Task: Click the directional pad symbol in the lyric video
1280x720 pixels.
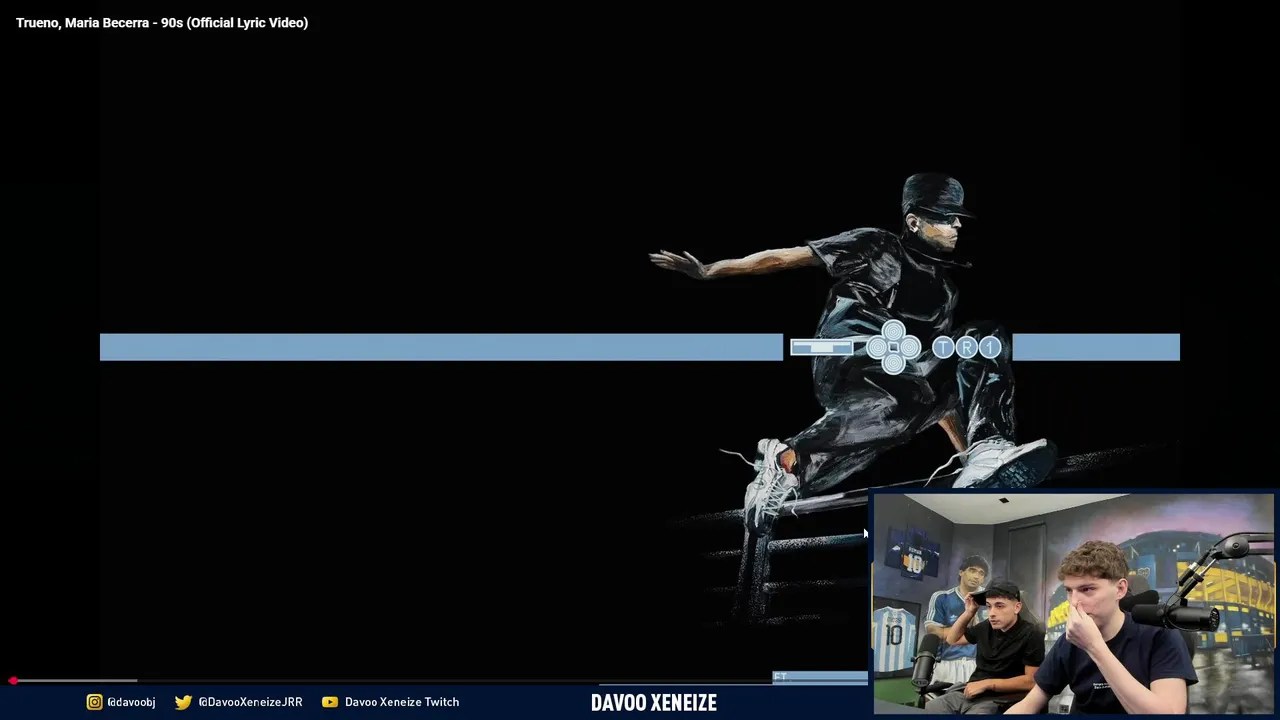Action: [893, 347]
